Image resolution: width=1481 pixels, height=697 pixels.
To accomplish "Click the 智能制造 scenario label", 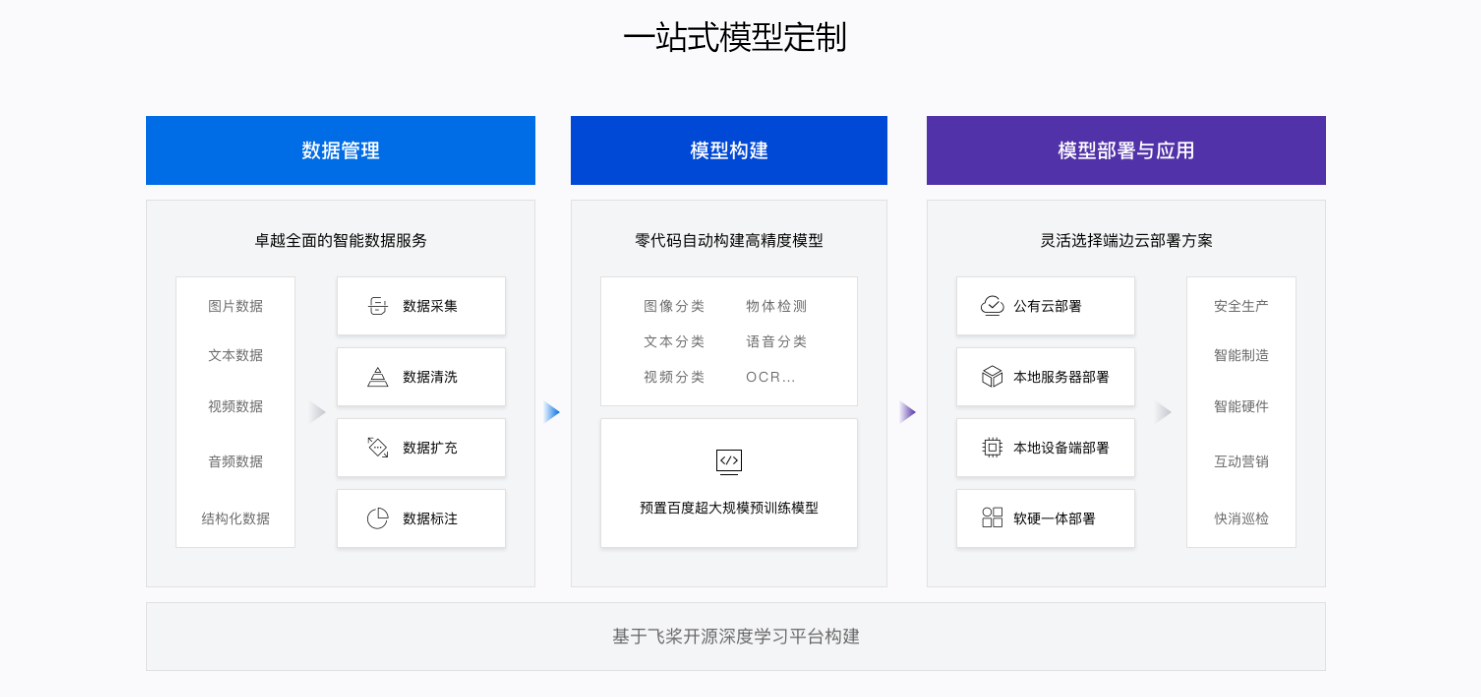I will click(1241, 355).
